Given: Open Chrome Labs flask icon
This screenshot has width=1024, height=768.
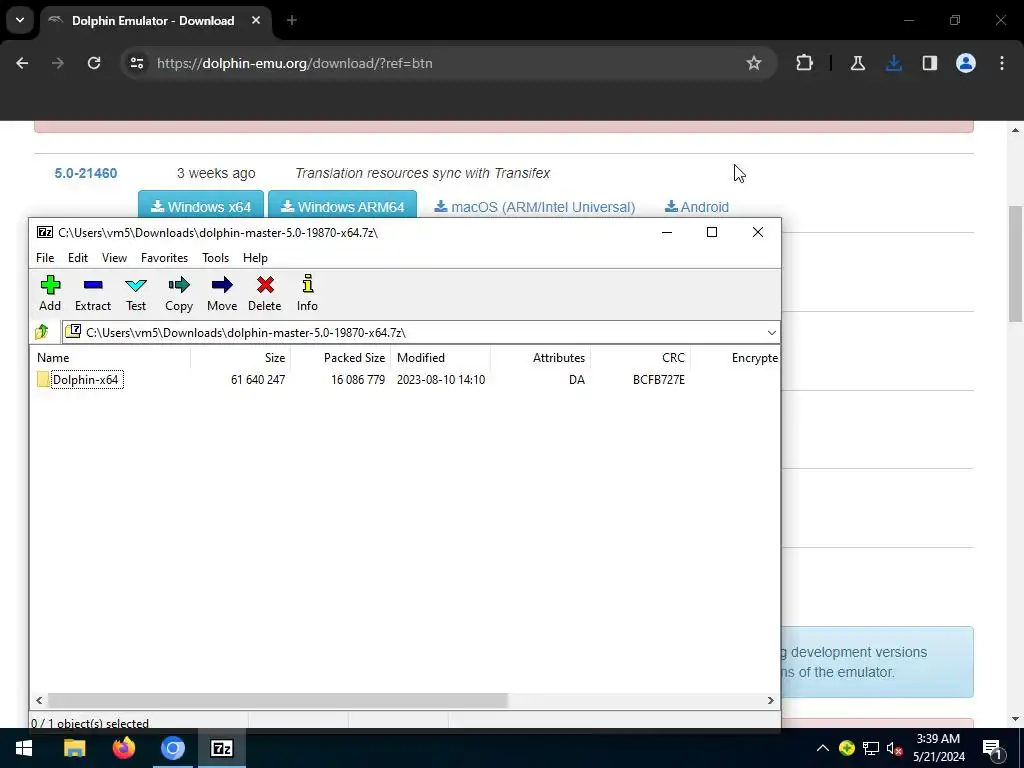Looking at the screenshot, I should point(857,63).
